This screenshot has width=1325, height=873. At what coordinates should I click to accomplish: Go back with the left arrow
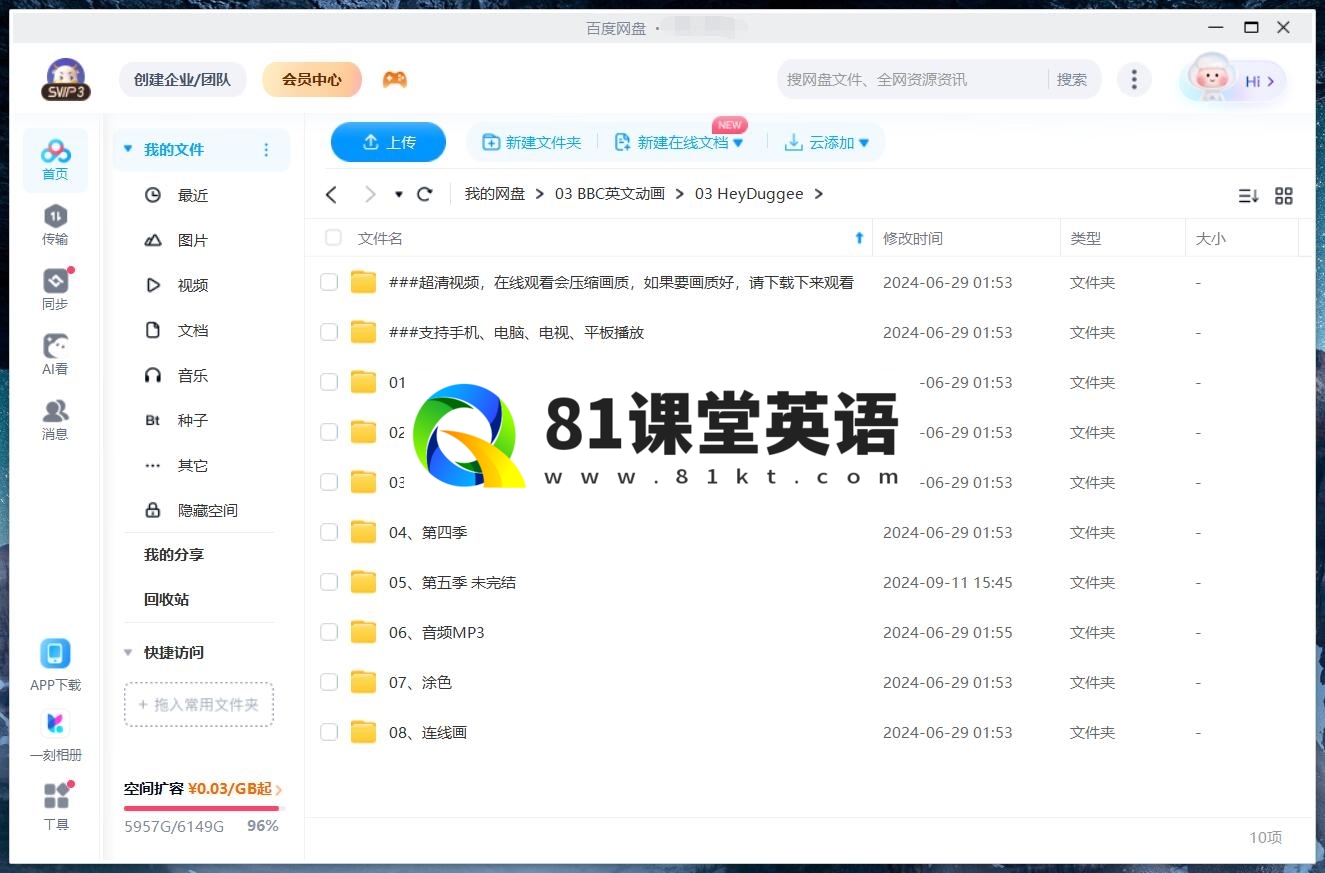pos(332,194)
